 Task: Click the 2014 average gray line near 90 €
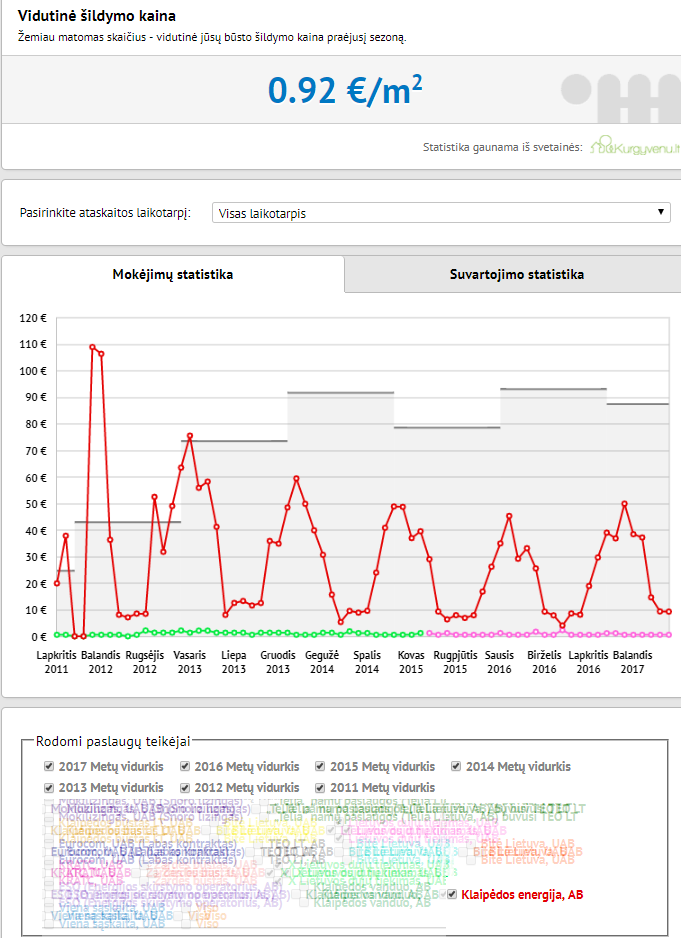[340, 392]
